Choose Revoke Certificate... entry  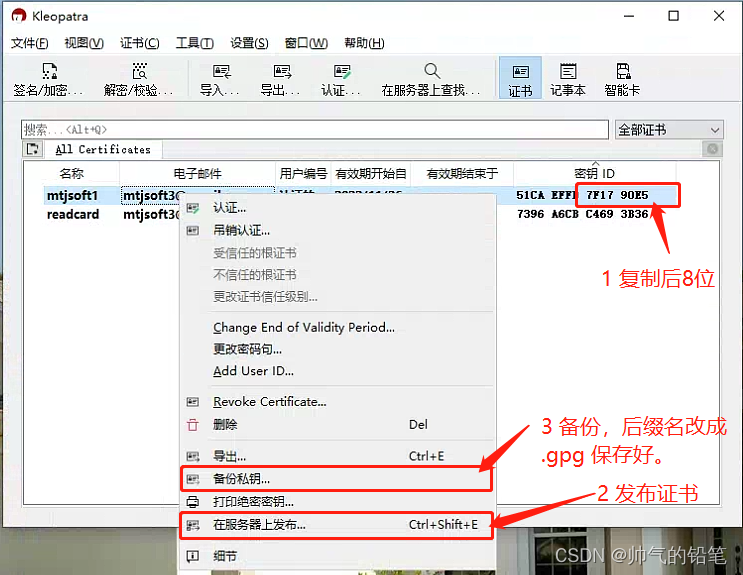337,402
